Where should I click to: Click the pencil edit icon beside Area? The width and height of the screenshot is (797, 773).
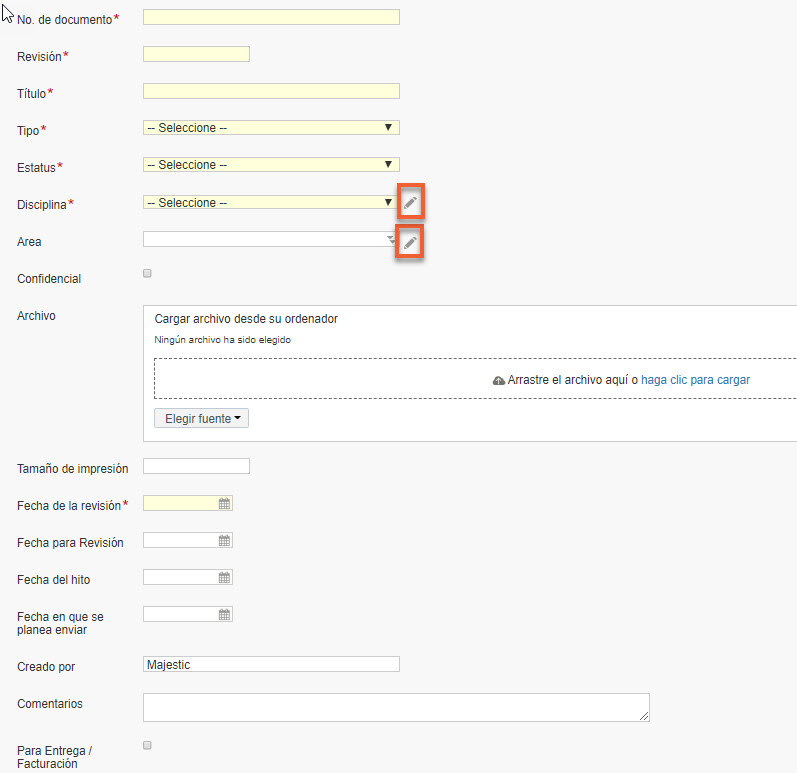pyautogui.click(x=410, y=243)
